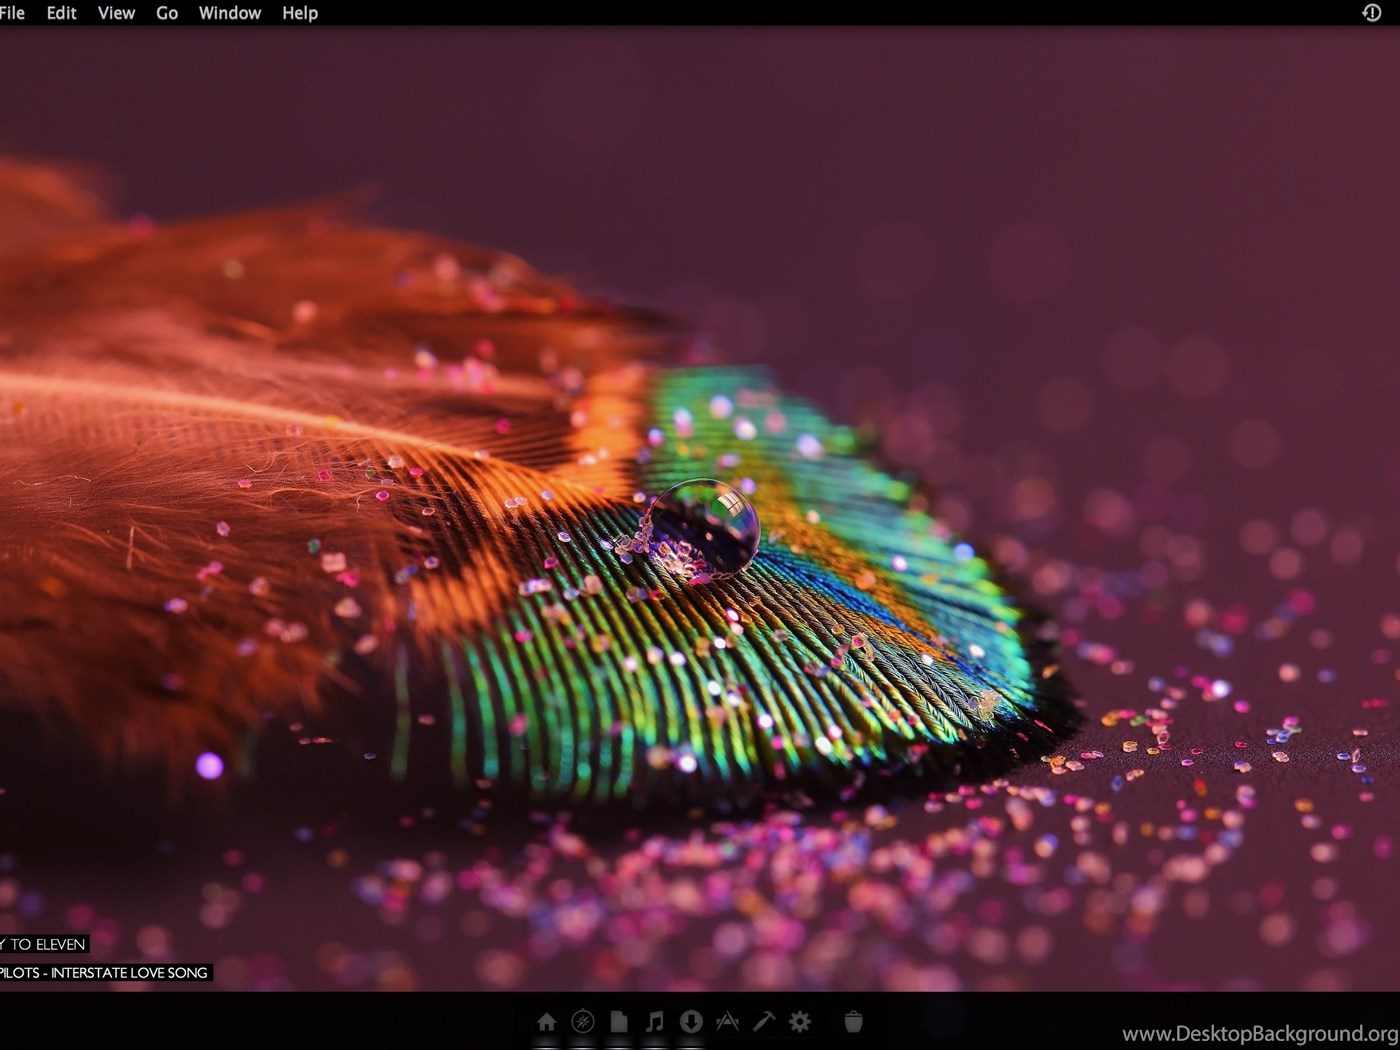Open the View menu
Viewport: 1400px width, 1050px height.
116,13
